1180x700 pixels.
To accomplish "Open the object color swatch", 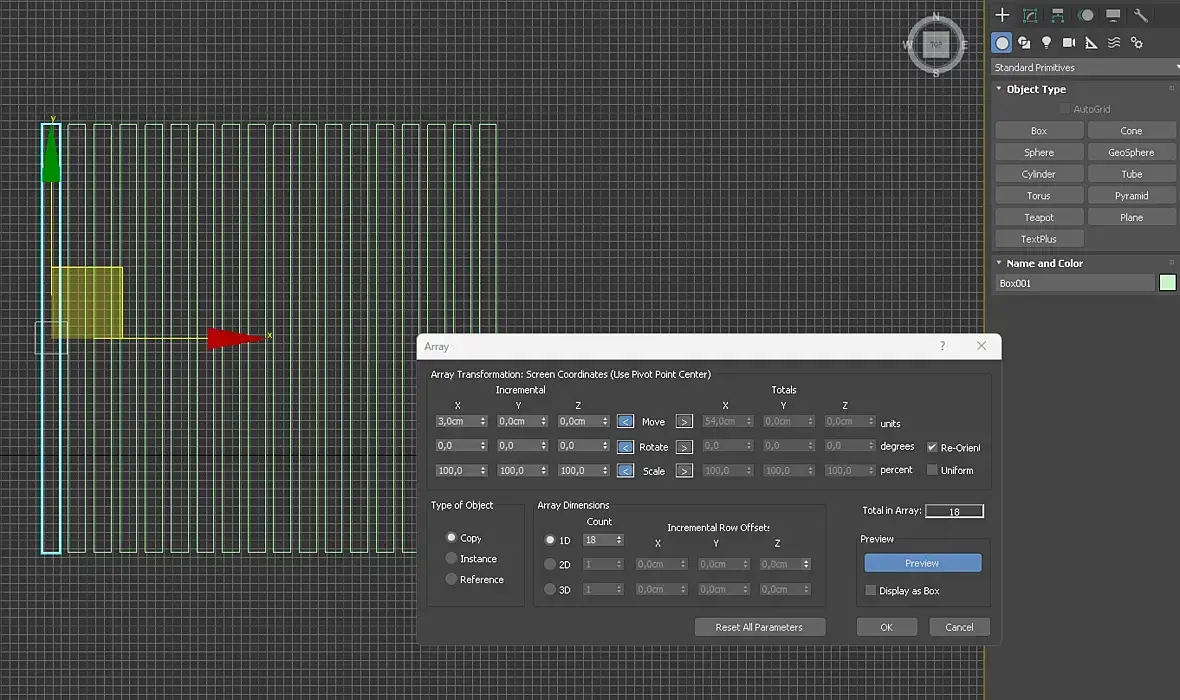I will (x=1167, y=283).
